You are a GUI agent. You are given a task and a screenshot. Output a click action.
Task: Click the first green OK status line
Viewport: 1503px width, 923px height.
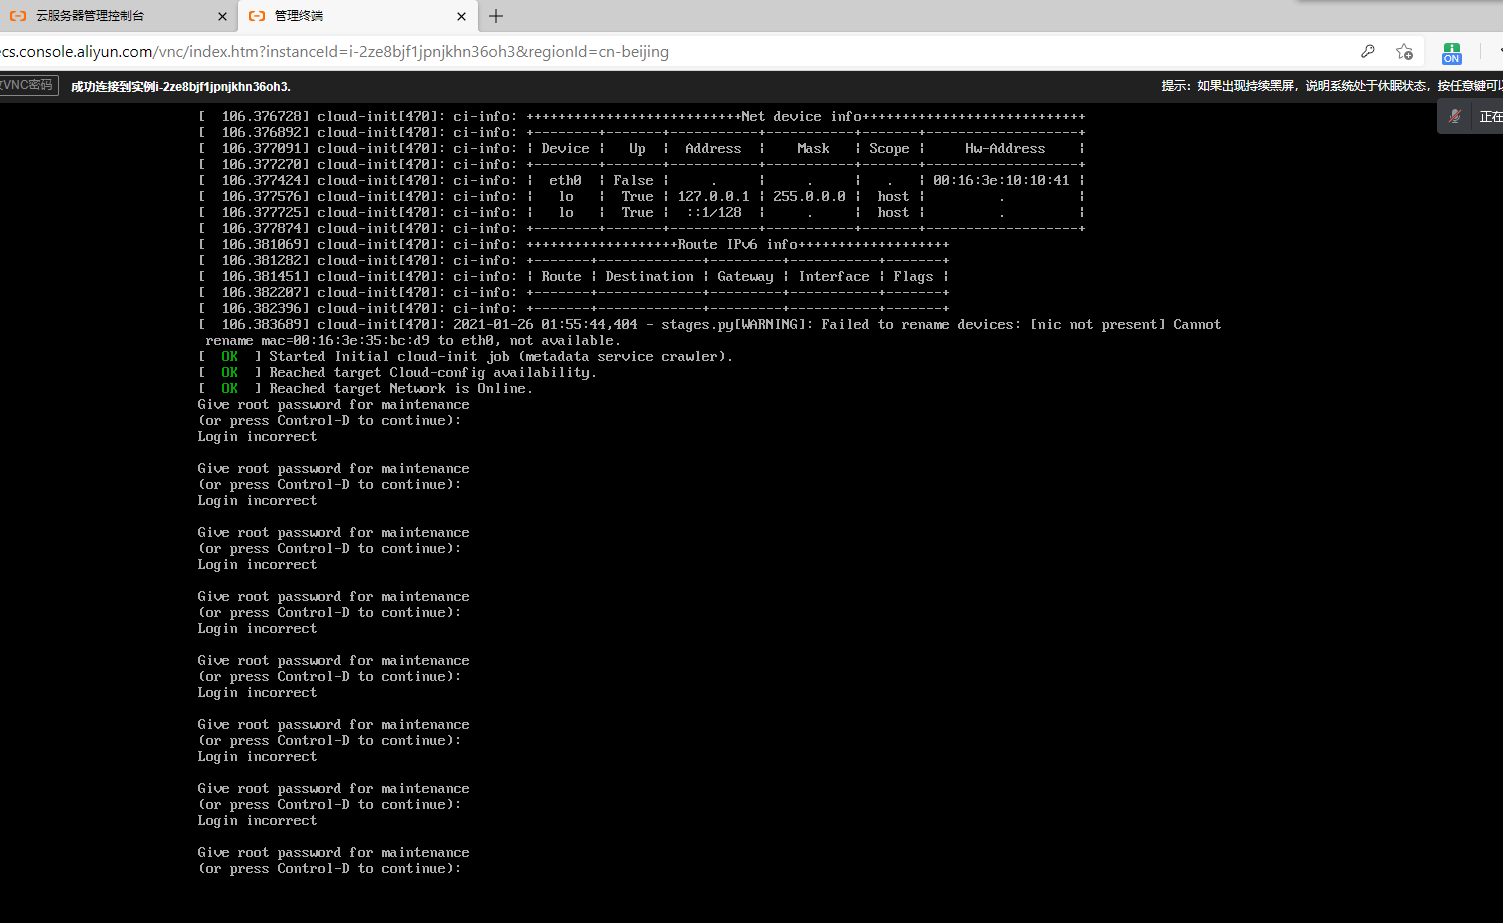[x=466, y=357]
